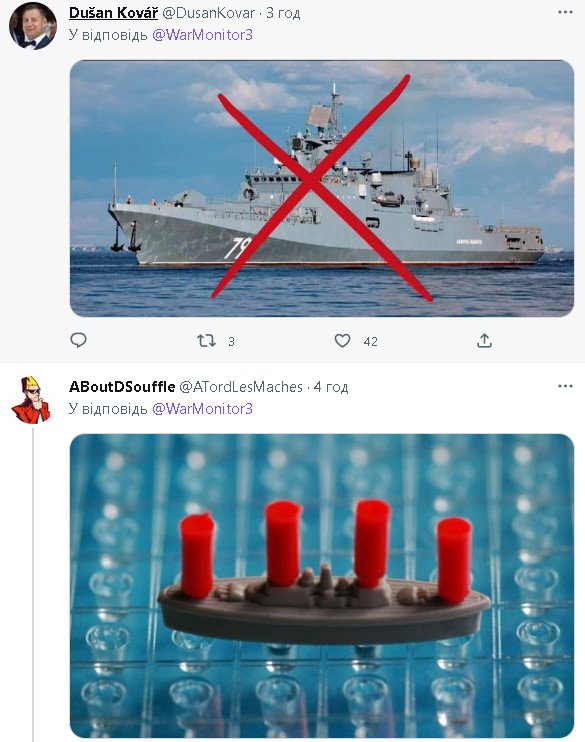Share the tweet using the upload arrow icon

pyautogui.click(x=484, y=340)
